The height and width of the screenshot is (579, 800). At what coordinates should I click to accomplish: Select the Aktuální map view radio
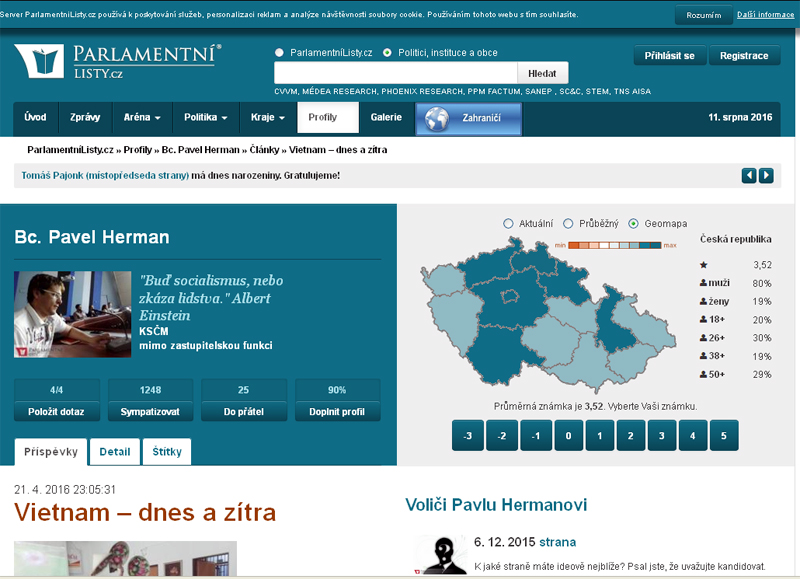click(508, 224)
